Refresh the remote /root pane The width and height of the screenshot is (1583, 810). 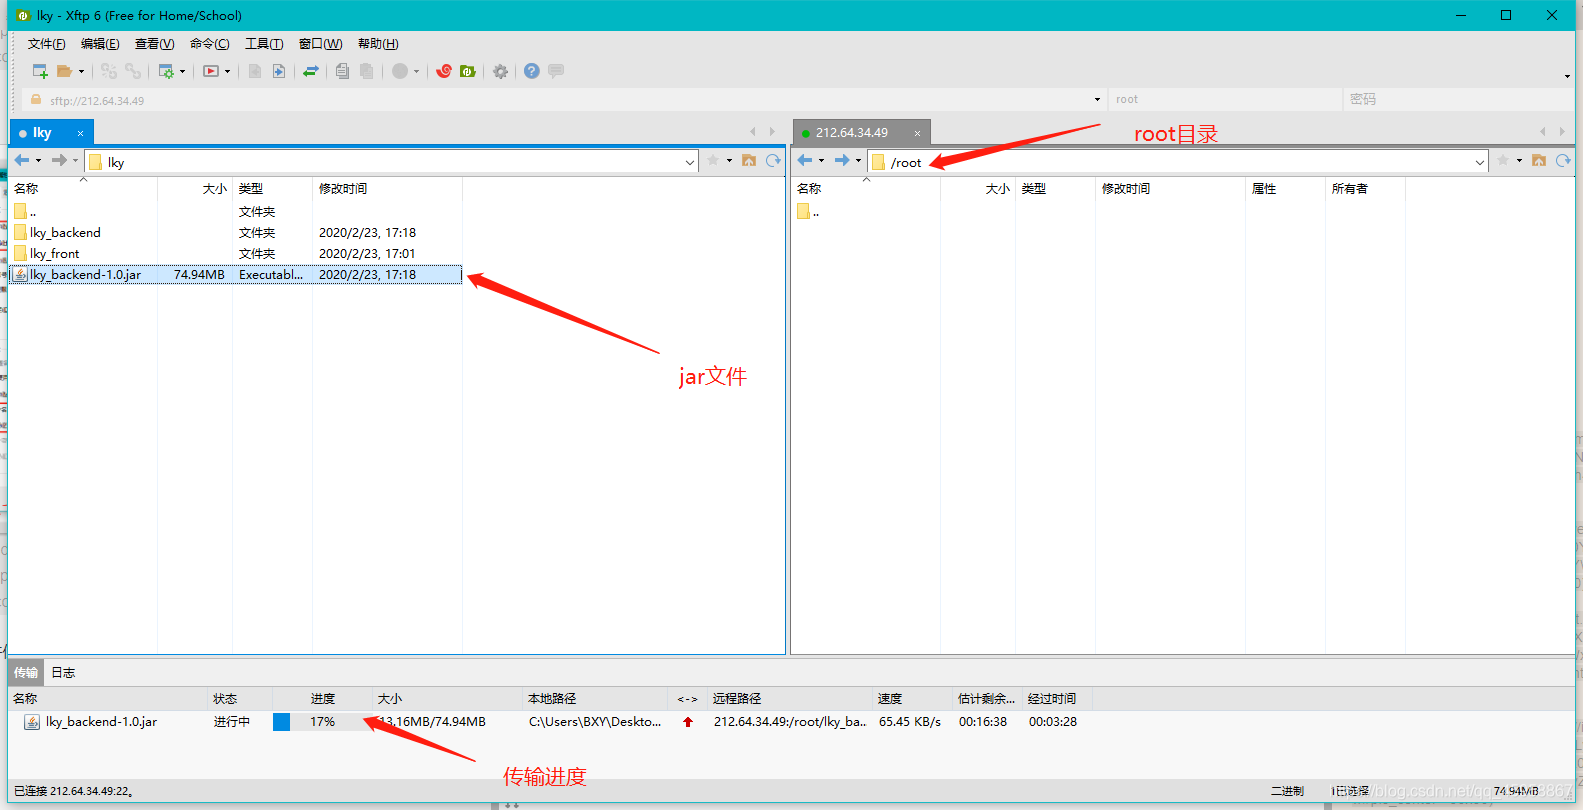coord(1563,160)
